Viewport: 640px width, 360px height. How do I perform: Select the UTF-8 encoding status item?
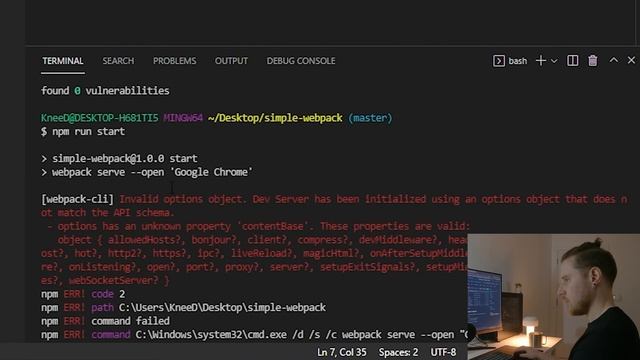pos(443,352)
